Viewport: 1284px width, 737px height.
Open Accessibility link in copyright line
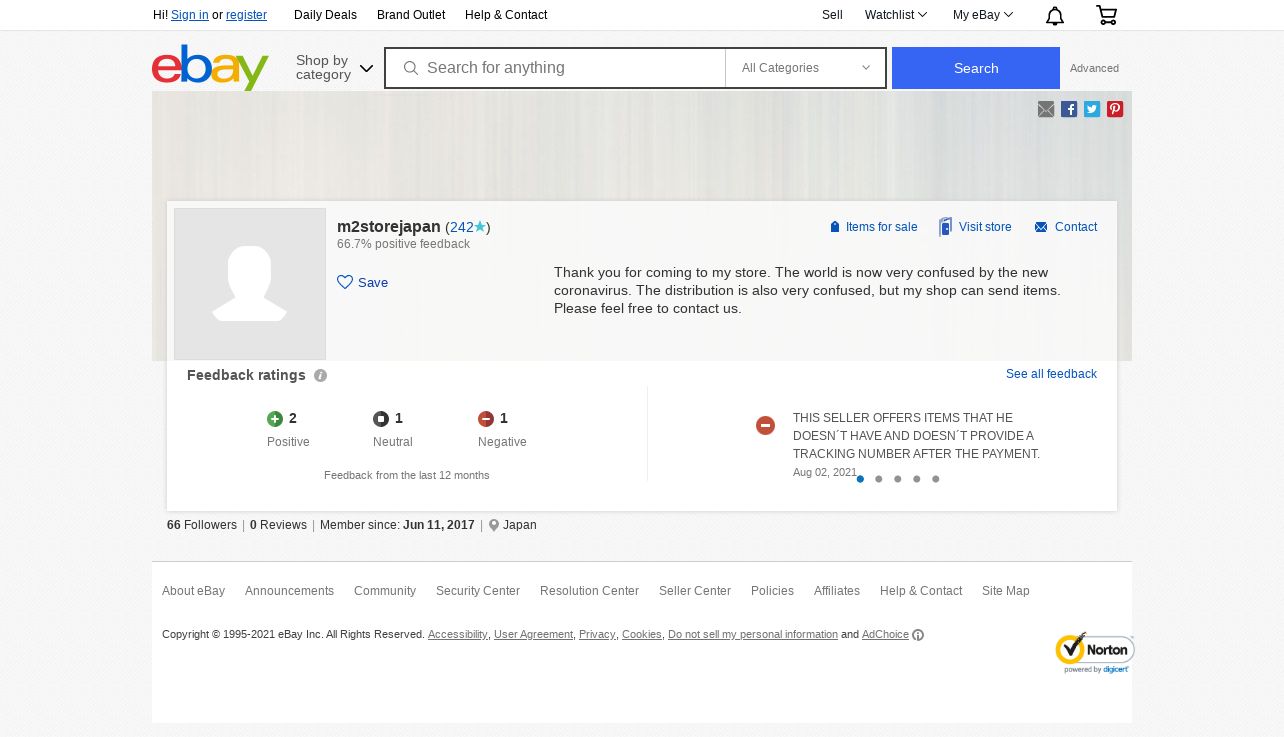pos(458,635)
